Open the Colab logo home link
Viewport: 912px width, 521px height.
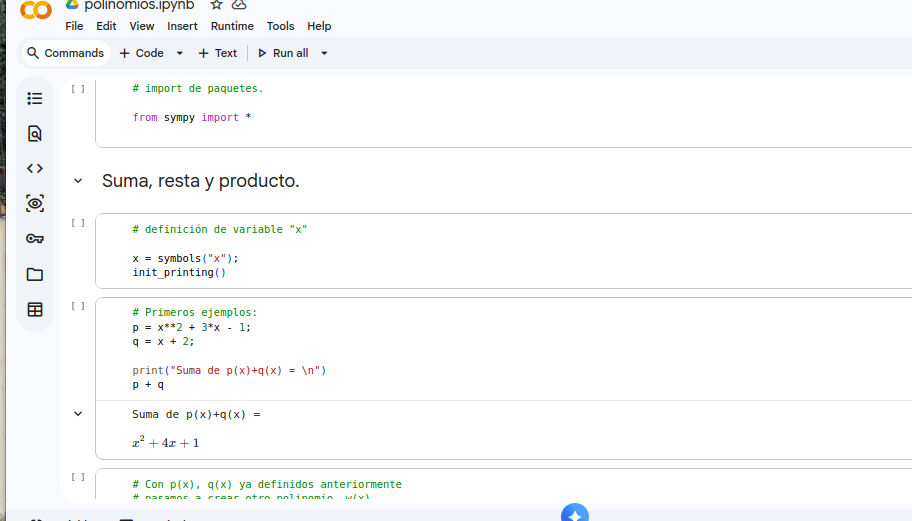coord(35,9)
